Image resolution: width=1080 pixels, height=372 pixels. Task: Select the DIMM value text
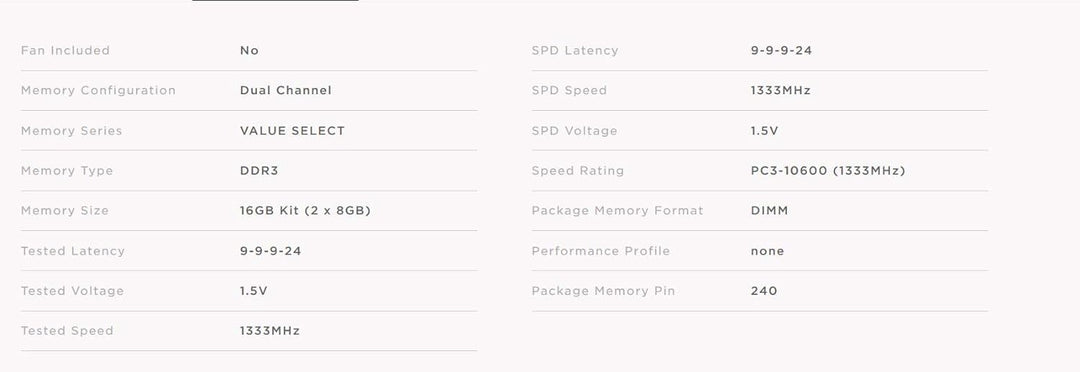pyautogui.click(x=769, y=211)
